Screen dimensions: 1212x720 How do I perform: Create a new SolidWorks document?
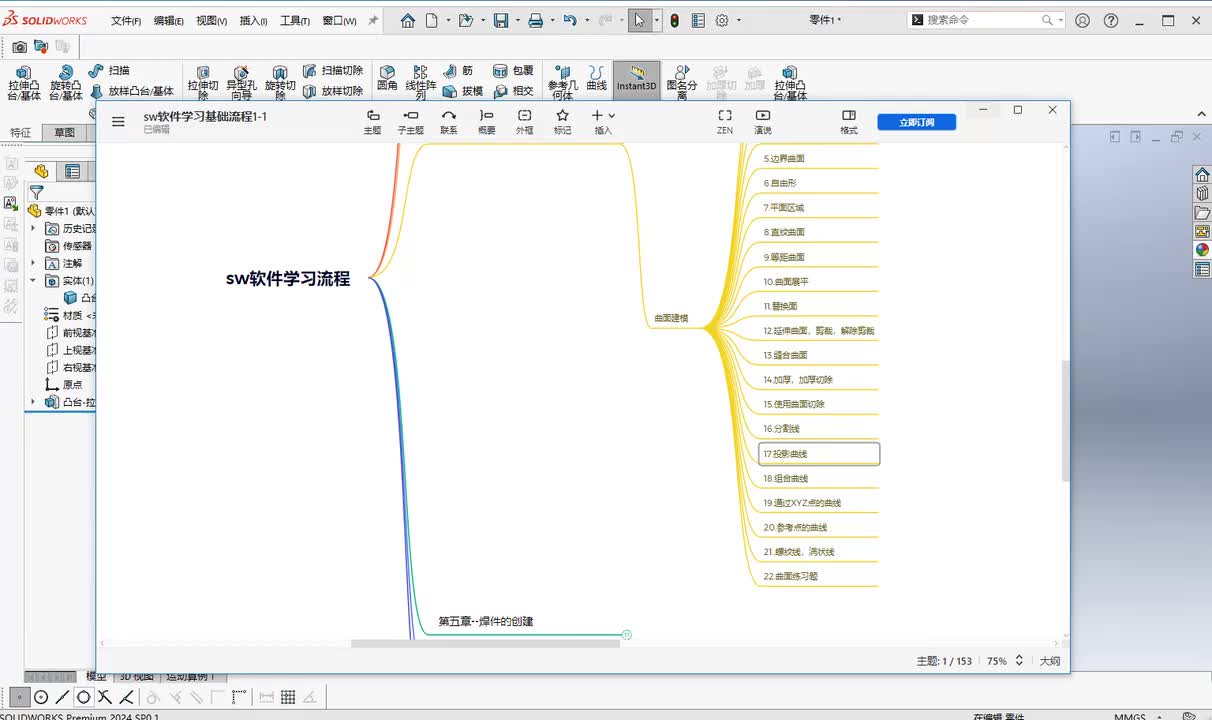432,20
